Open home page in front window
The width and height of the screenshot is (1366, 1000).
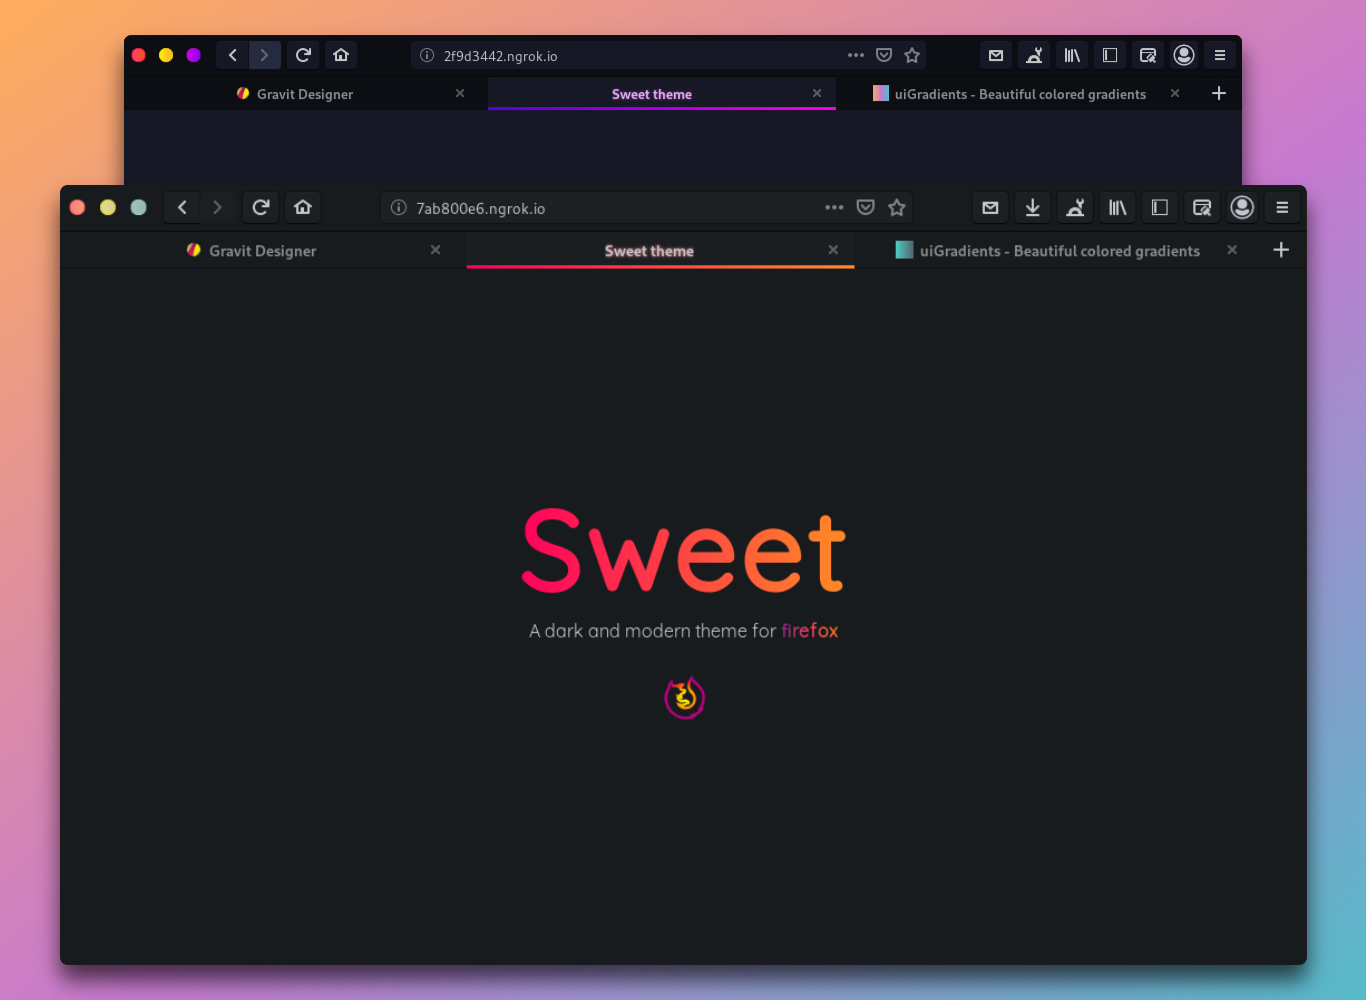point(303,207)
